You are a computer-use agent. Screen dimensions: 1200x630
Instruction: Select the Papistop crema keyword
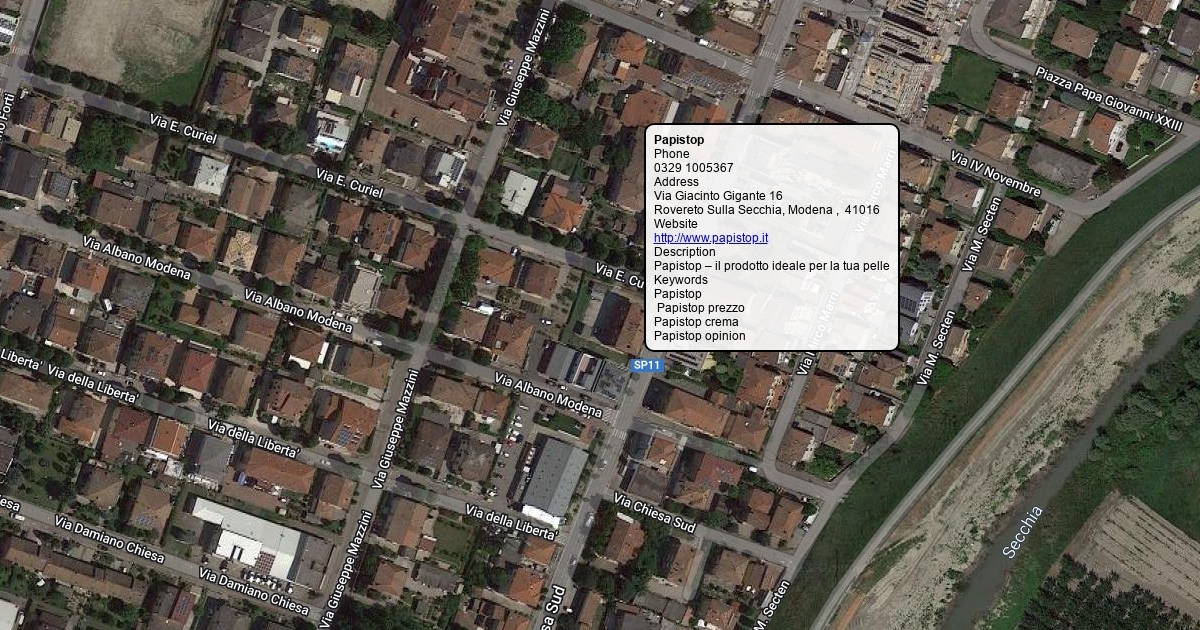pos(696,322)
